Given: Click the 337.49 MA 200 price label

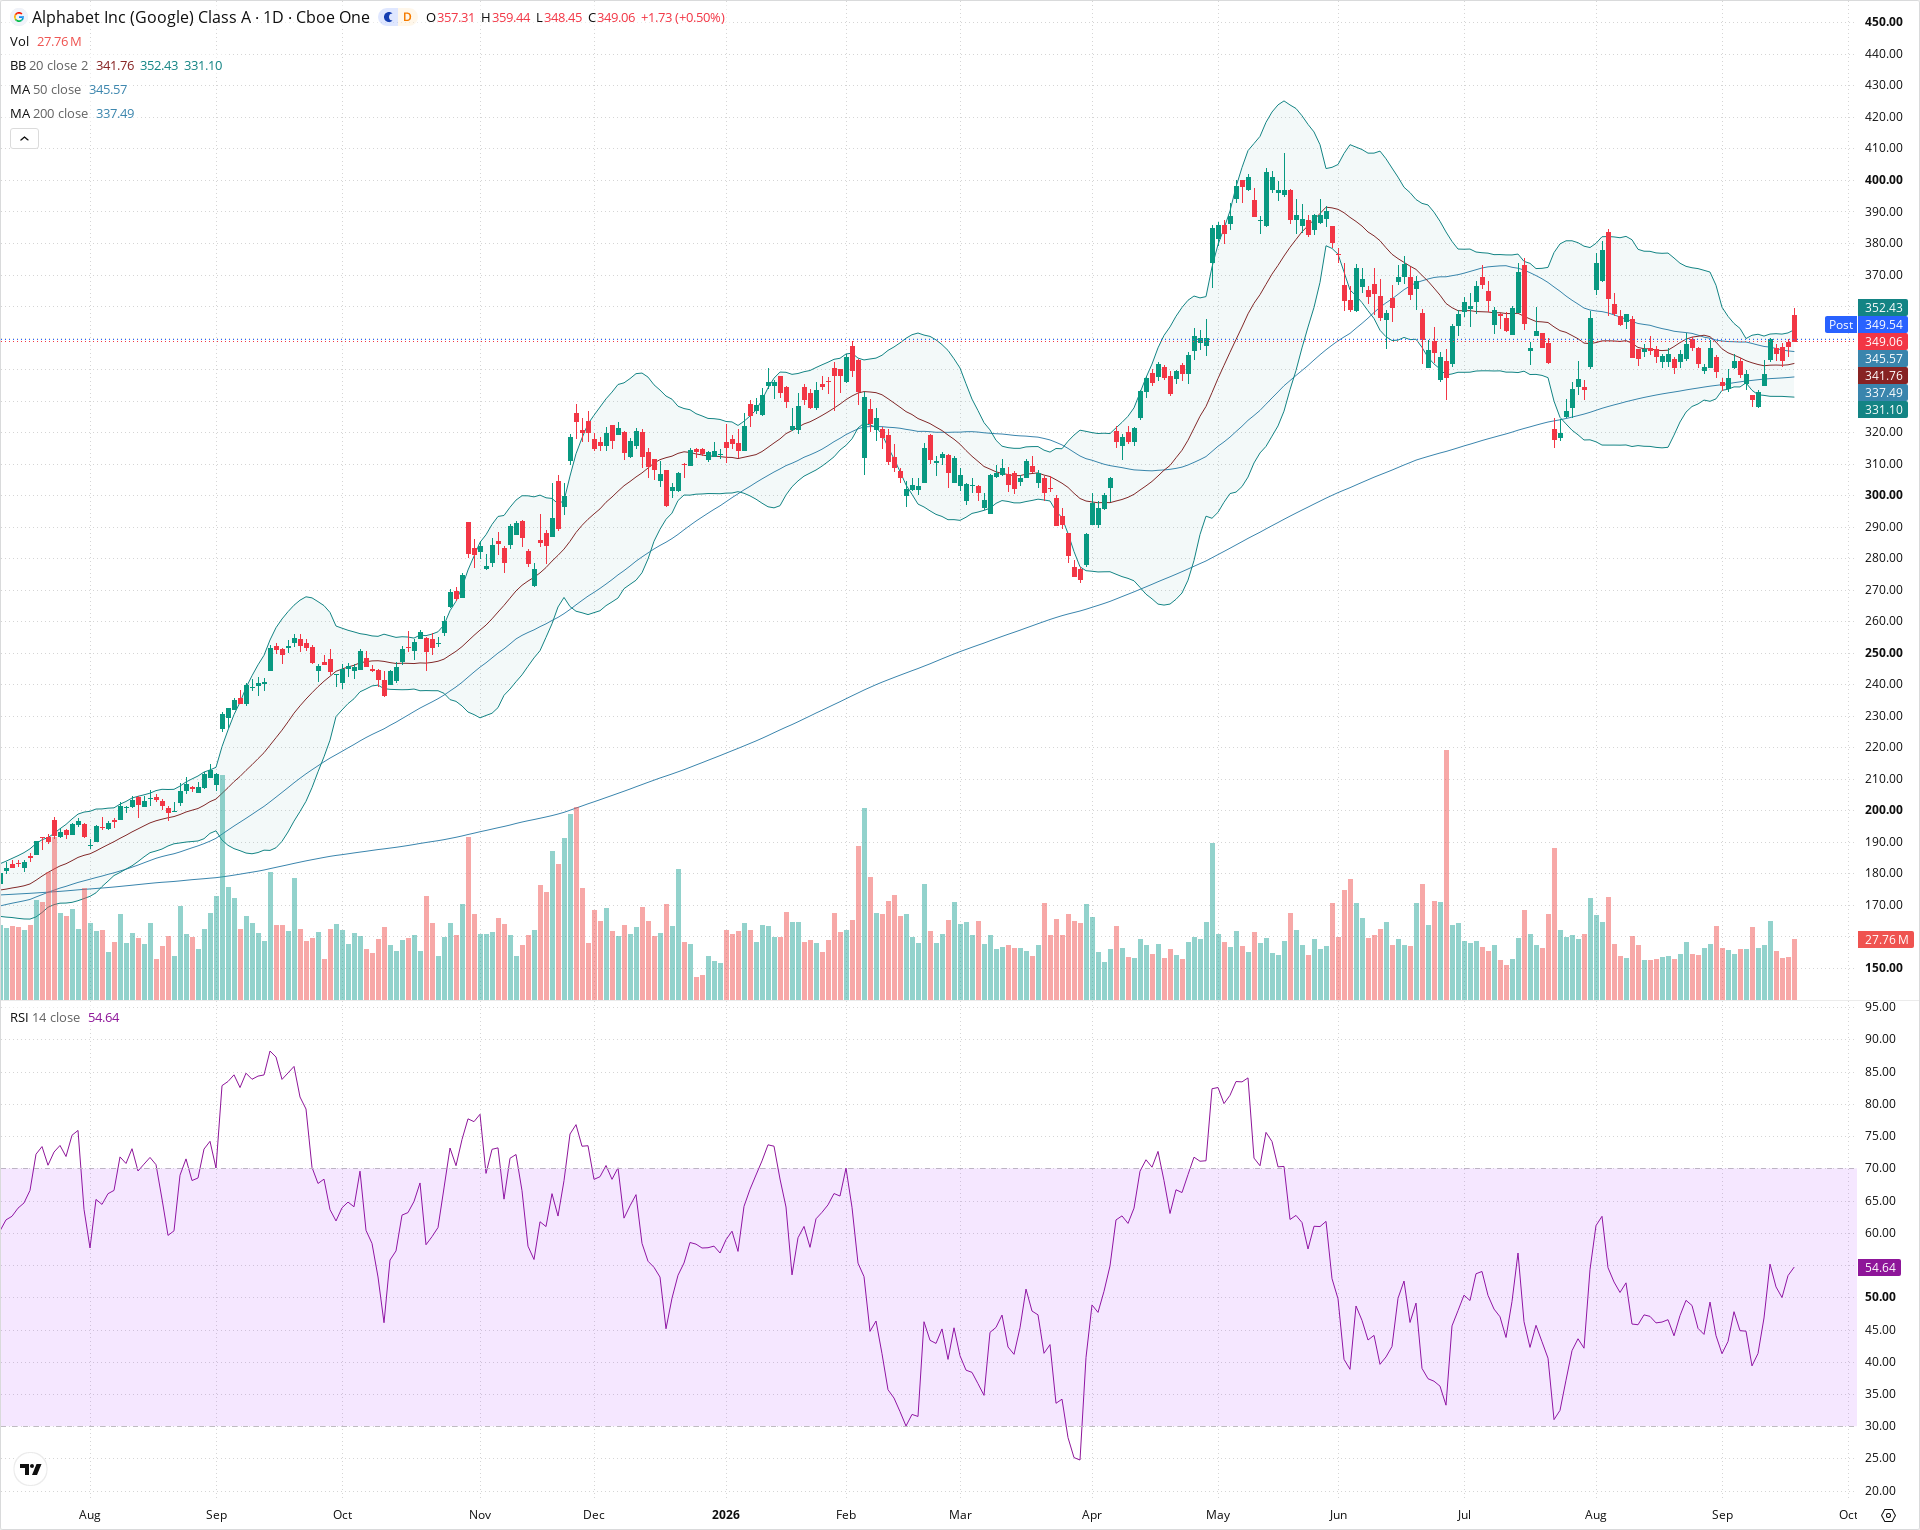Looking at the screenshot, I should coord(1884,393).
